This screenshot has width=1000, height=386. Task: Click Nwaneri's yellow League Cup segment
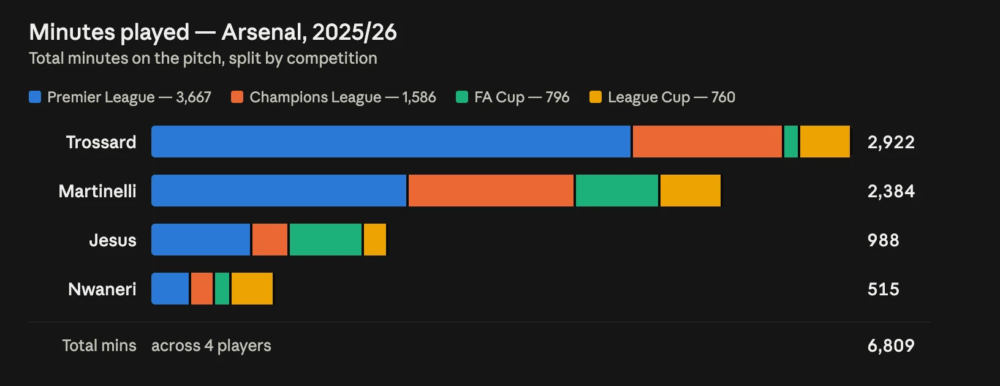click(x=252, y=289)
